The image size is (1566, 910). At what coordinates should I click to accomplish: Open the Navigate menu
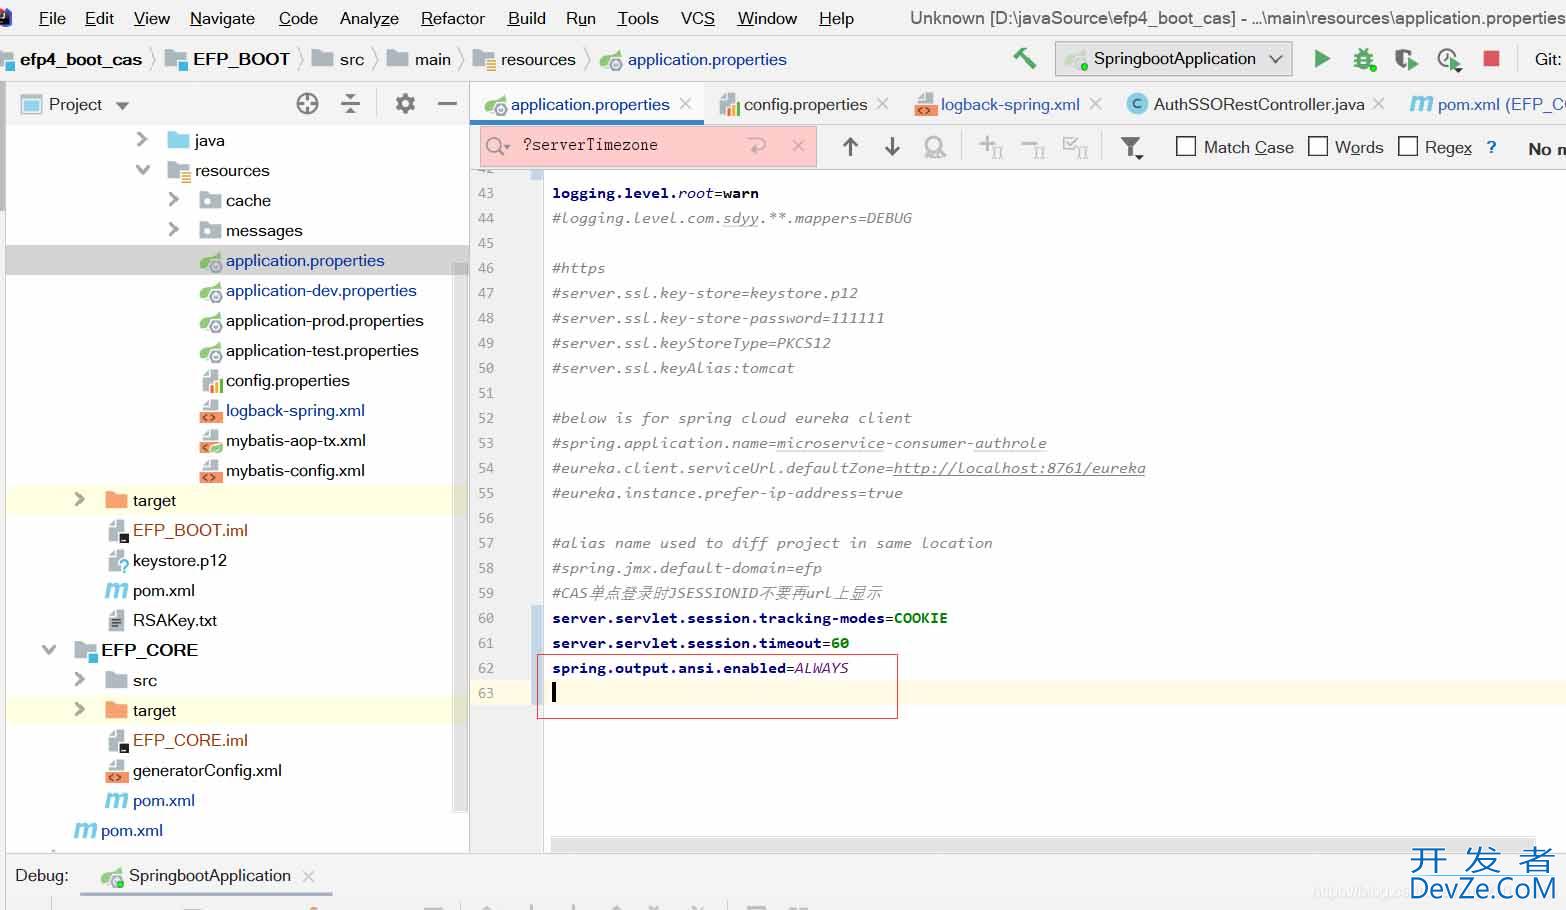point(222,18)
